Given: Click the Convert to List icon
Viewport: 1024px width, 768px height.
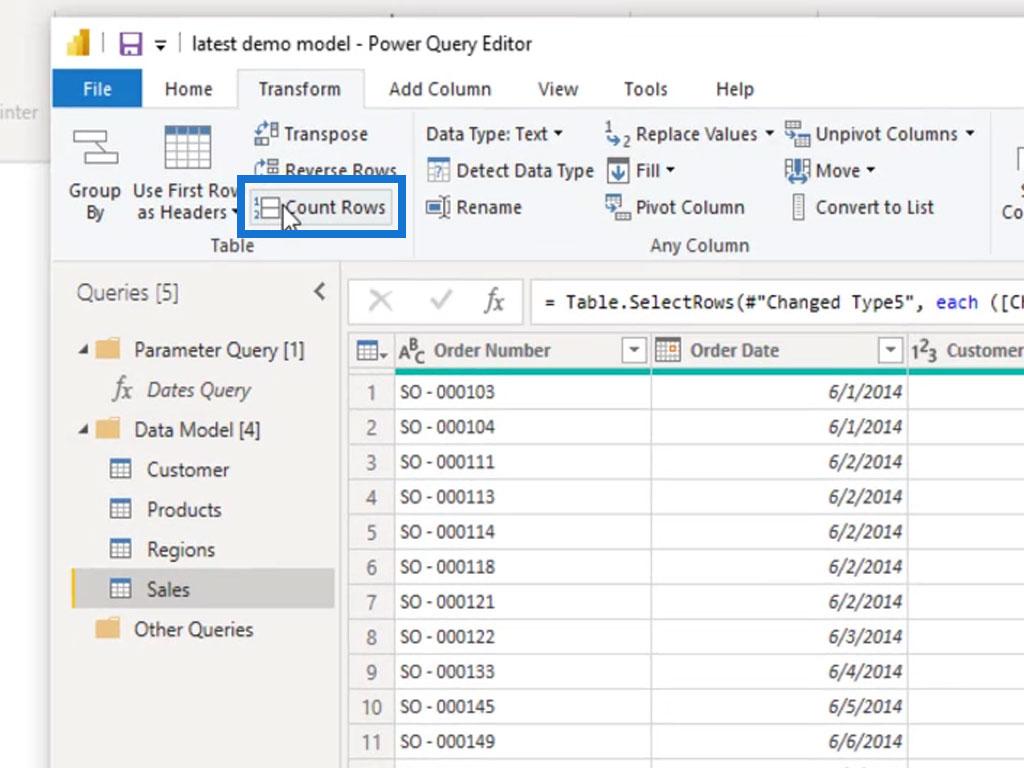Looking at the screenshot, I should coord(798,208).
